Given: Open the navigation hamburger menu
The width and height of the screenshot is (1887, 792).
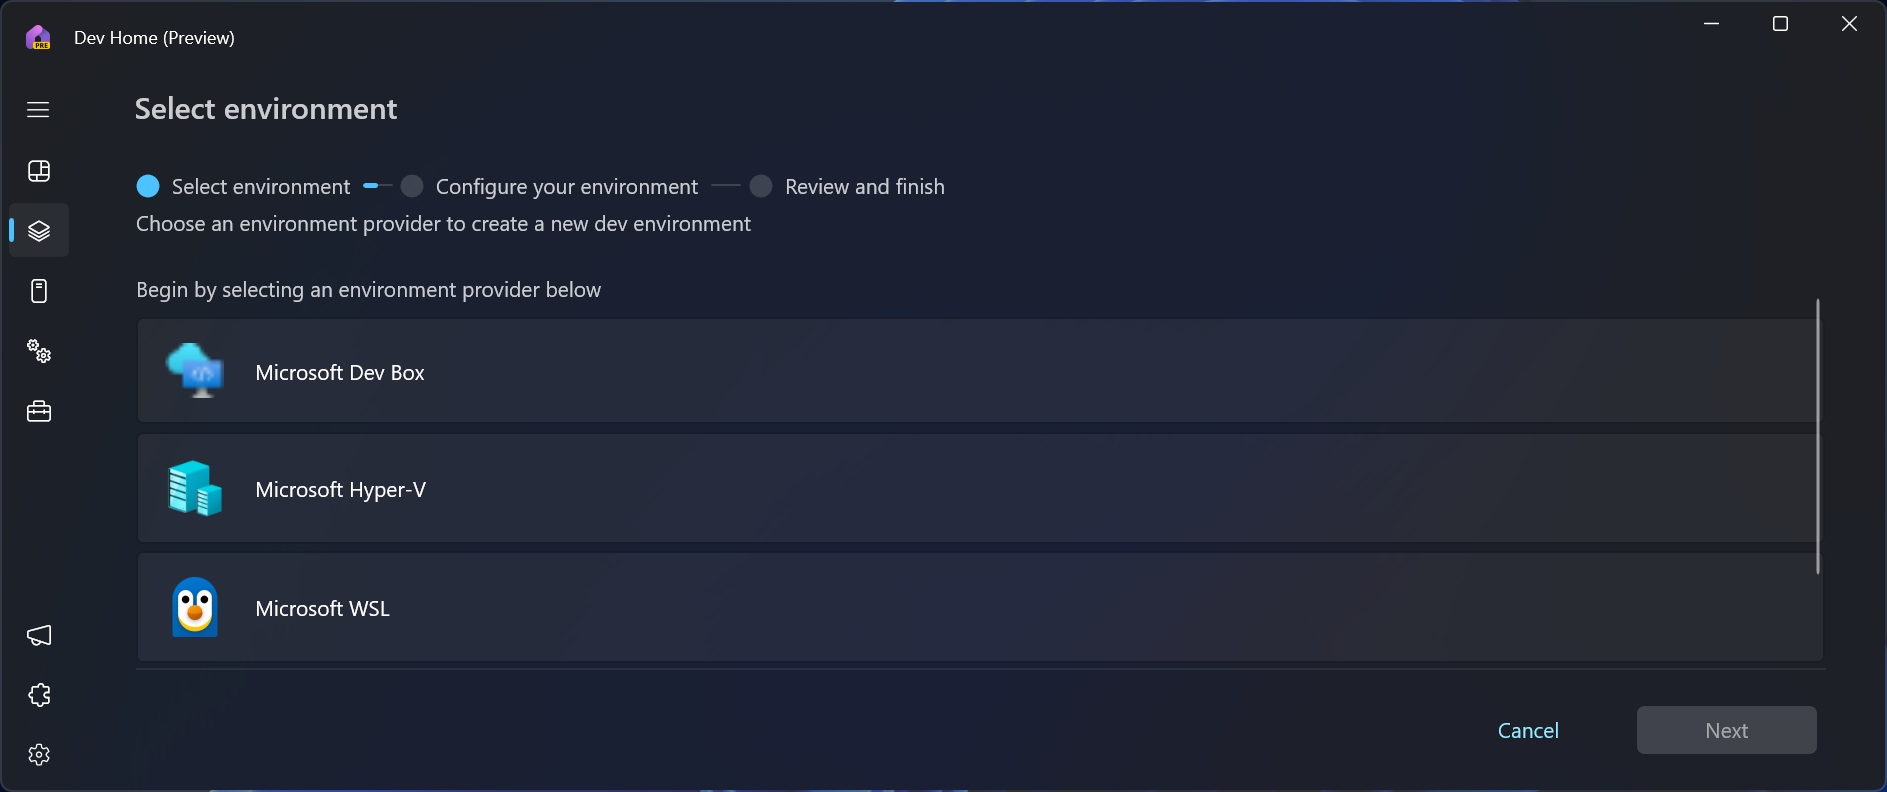Looking at the screenshot, I should (x=37, y=110).
